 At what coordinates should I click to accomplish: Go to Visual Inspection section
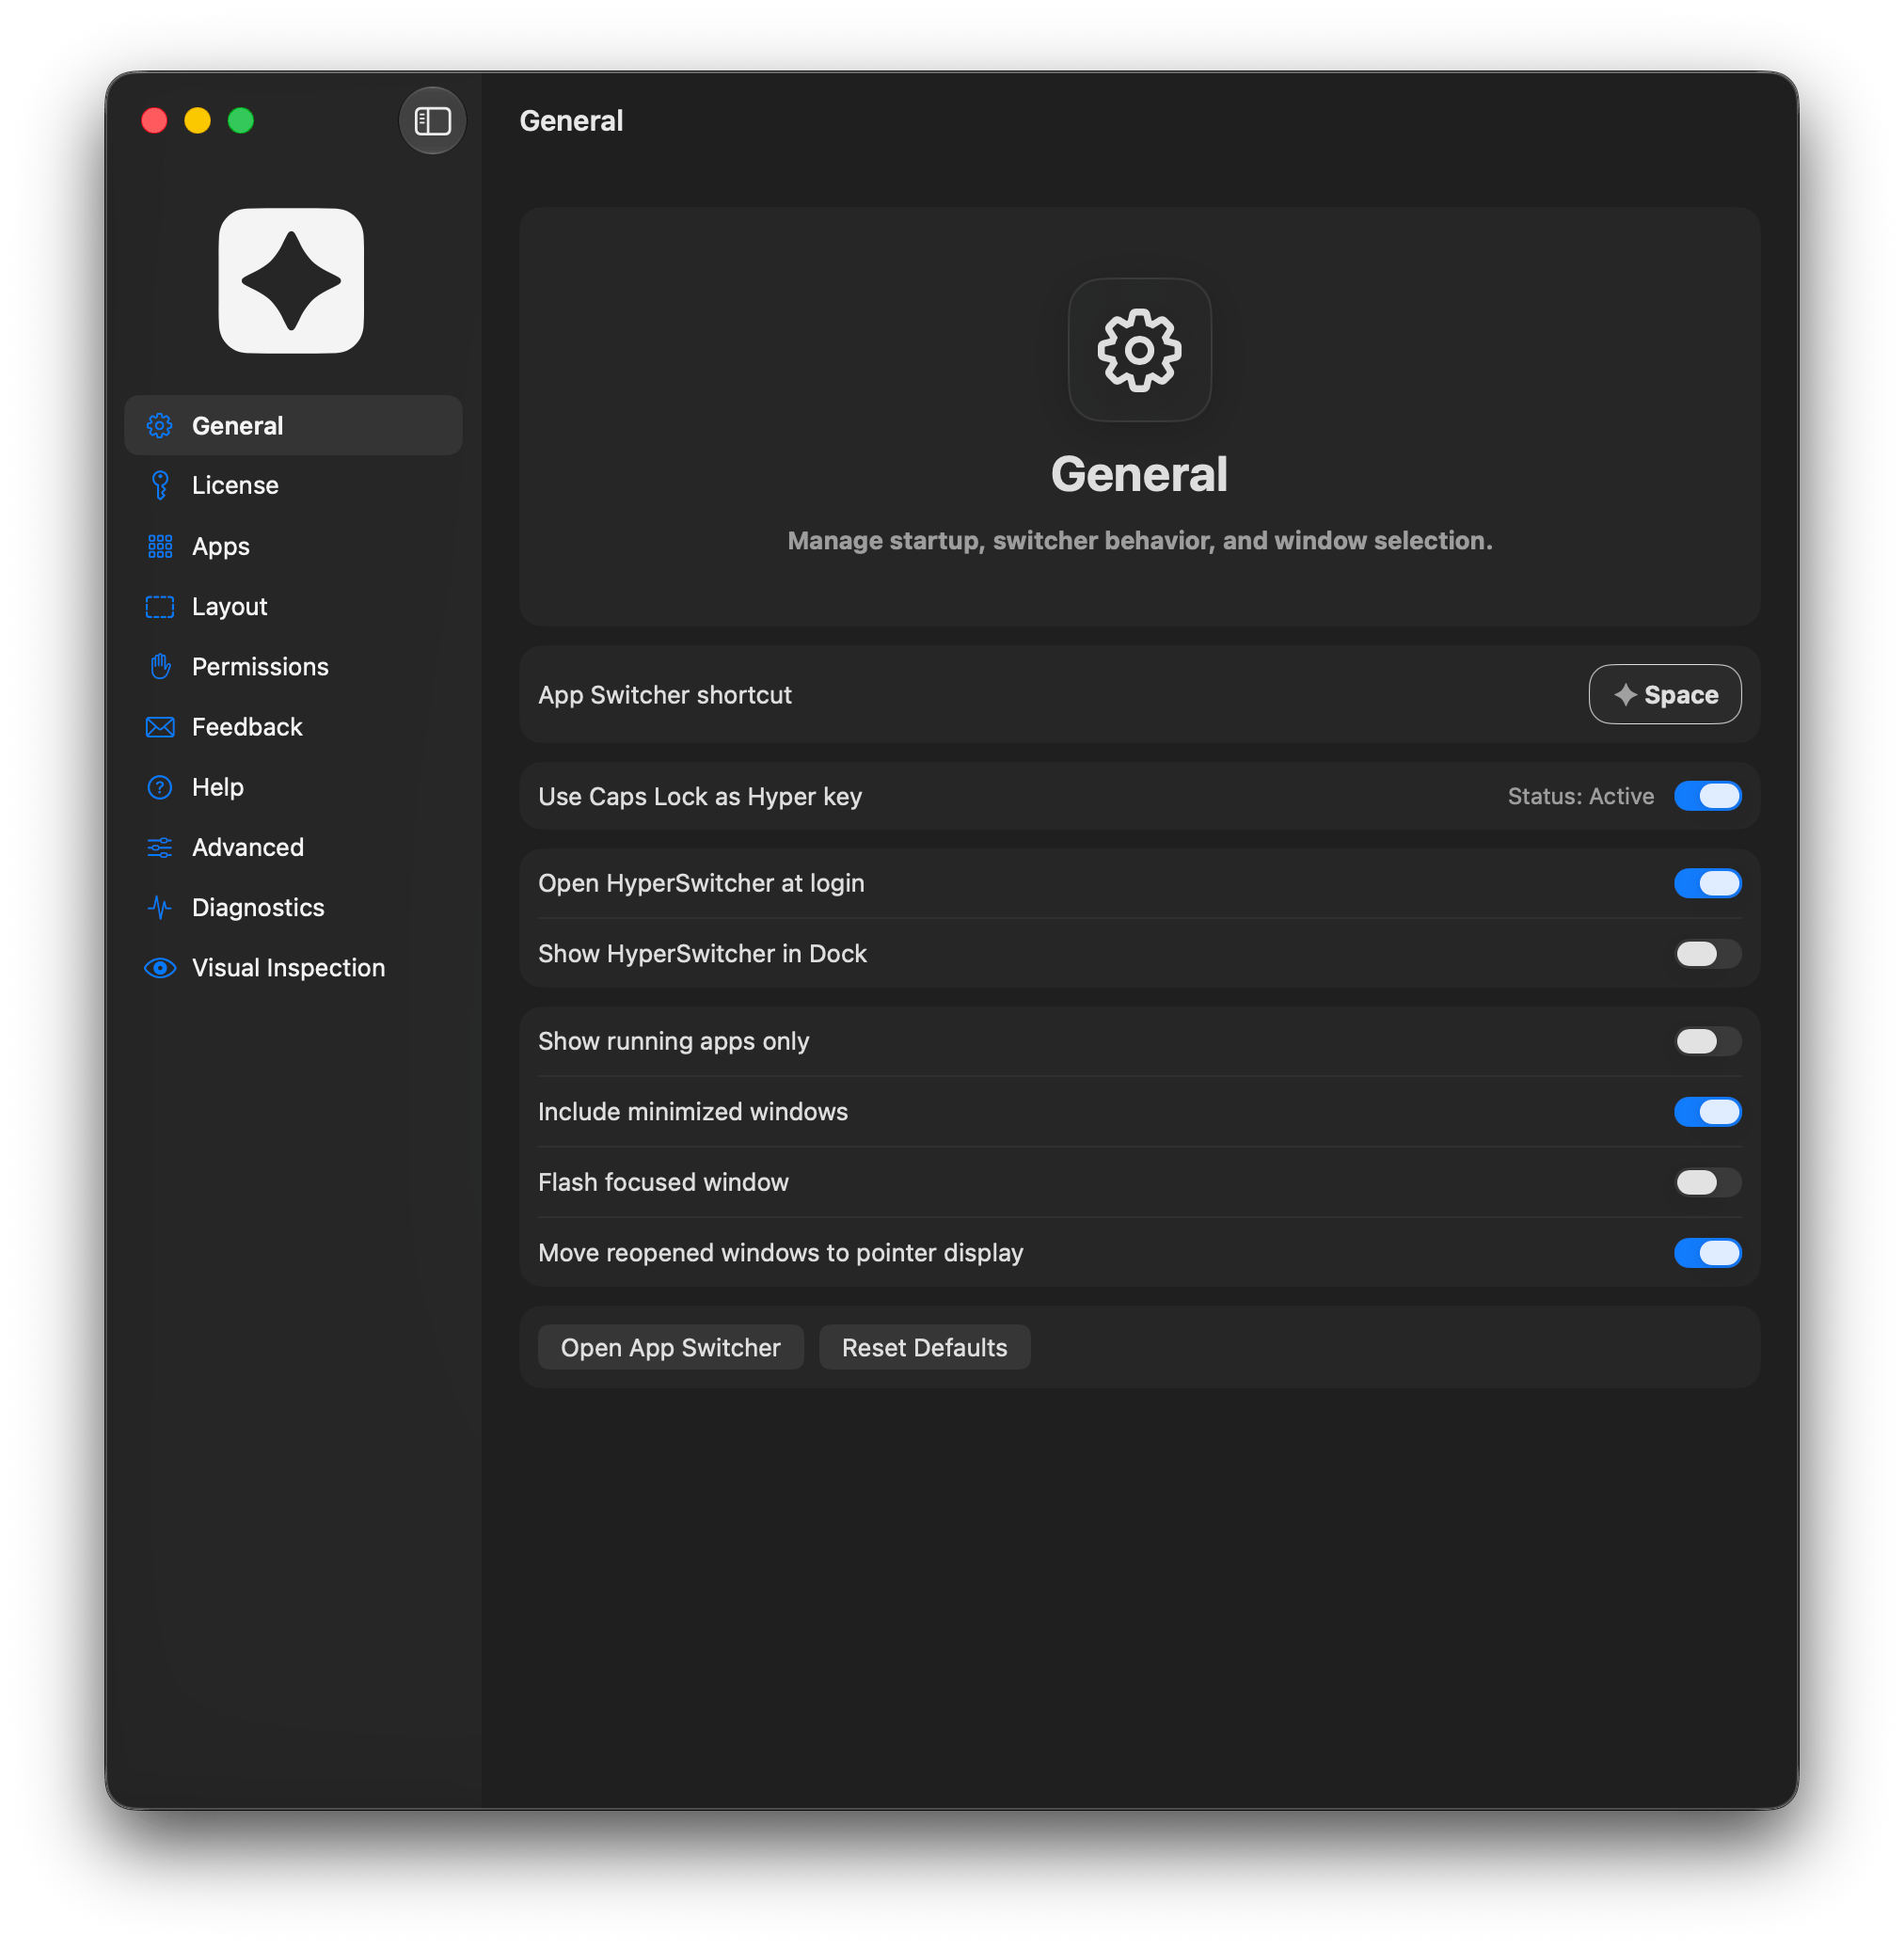coord(293,968)
